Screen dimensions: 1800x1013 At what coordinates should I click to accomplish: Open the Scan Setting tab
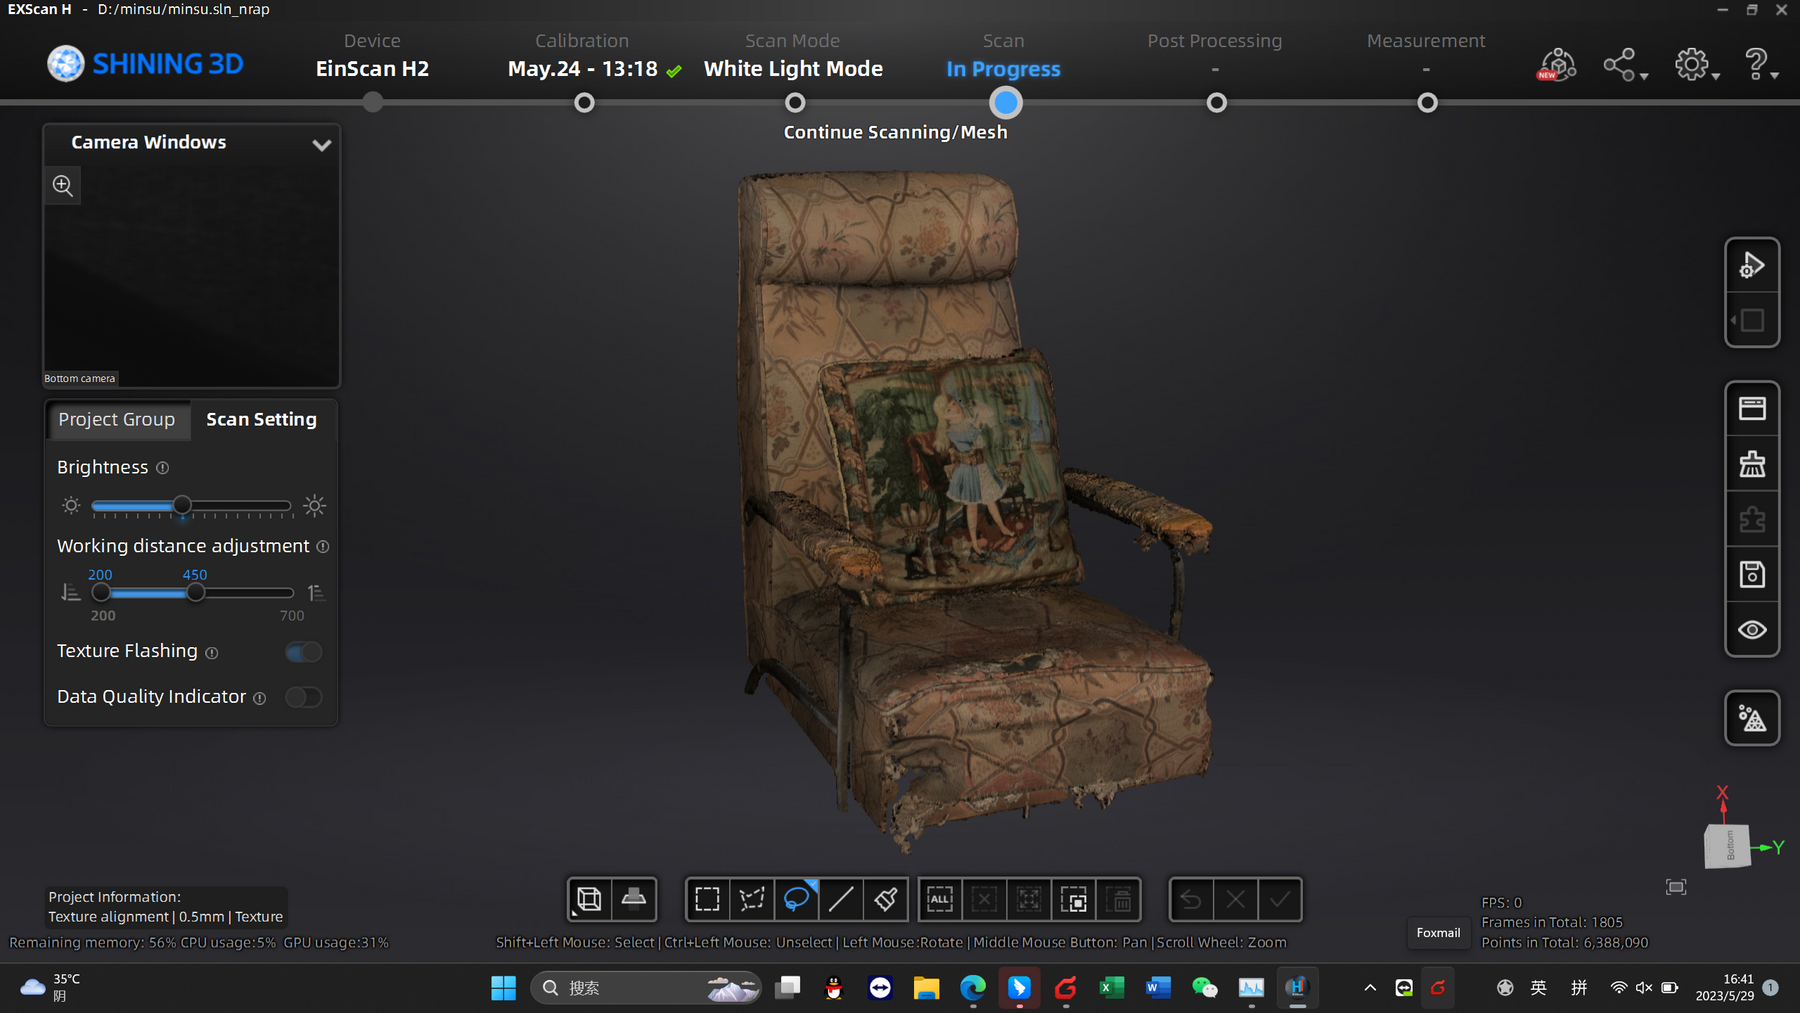(x=261, y=420)
